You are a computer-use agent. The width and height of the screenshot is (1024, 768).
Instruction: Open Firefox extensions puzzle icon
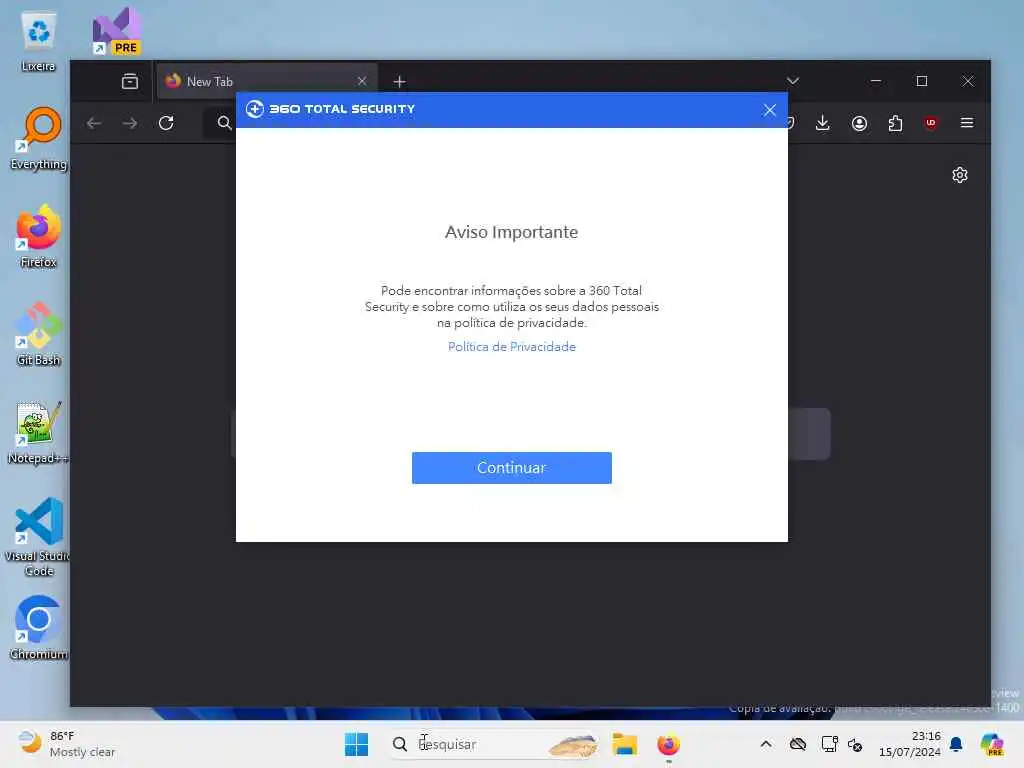click(895, 123)
